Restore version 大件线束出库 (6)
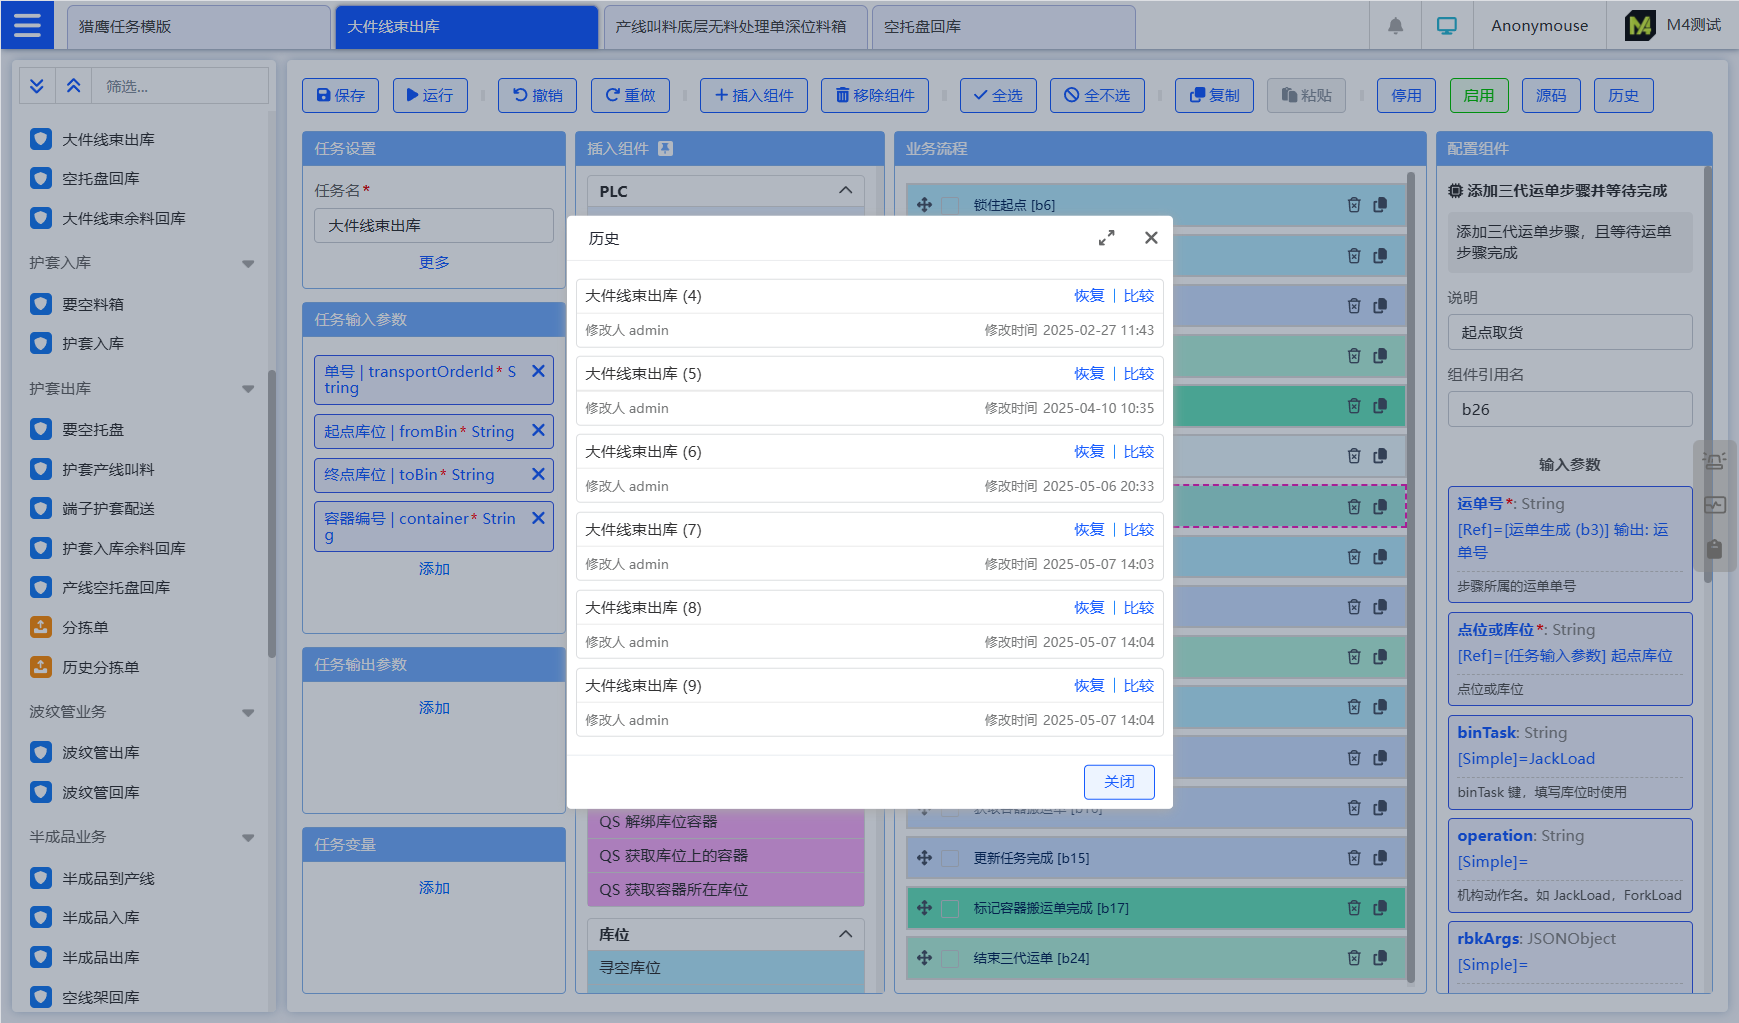The width and height of the screenshot is (1739, 1023). coord(1088,452)
